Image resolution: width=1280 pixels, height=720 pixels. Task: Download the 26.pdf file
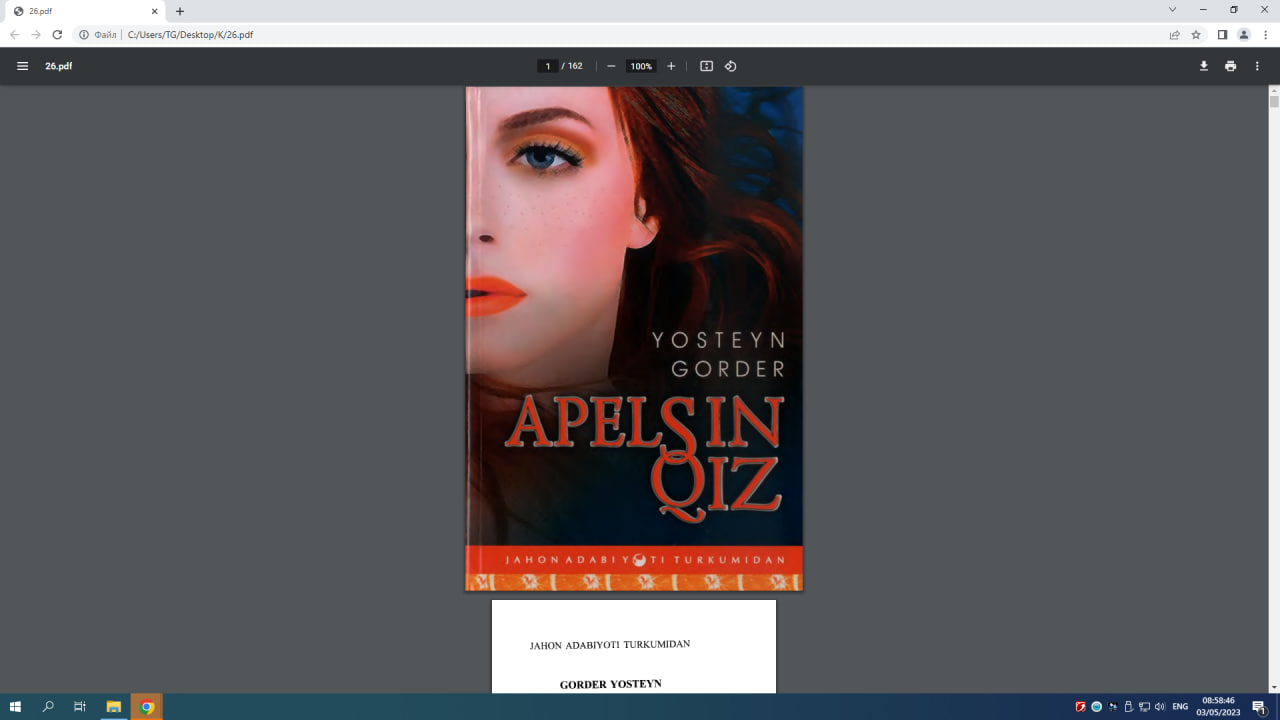click(x=1204, y=66)
